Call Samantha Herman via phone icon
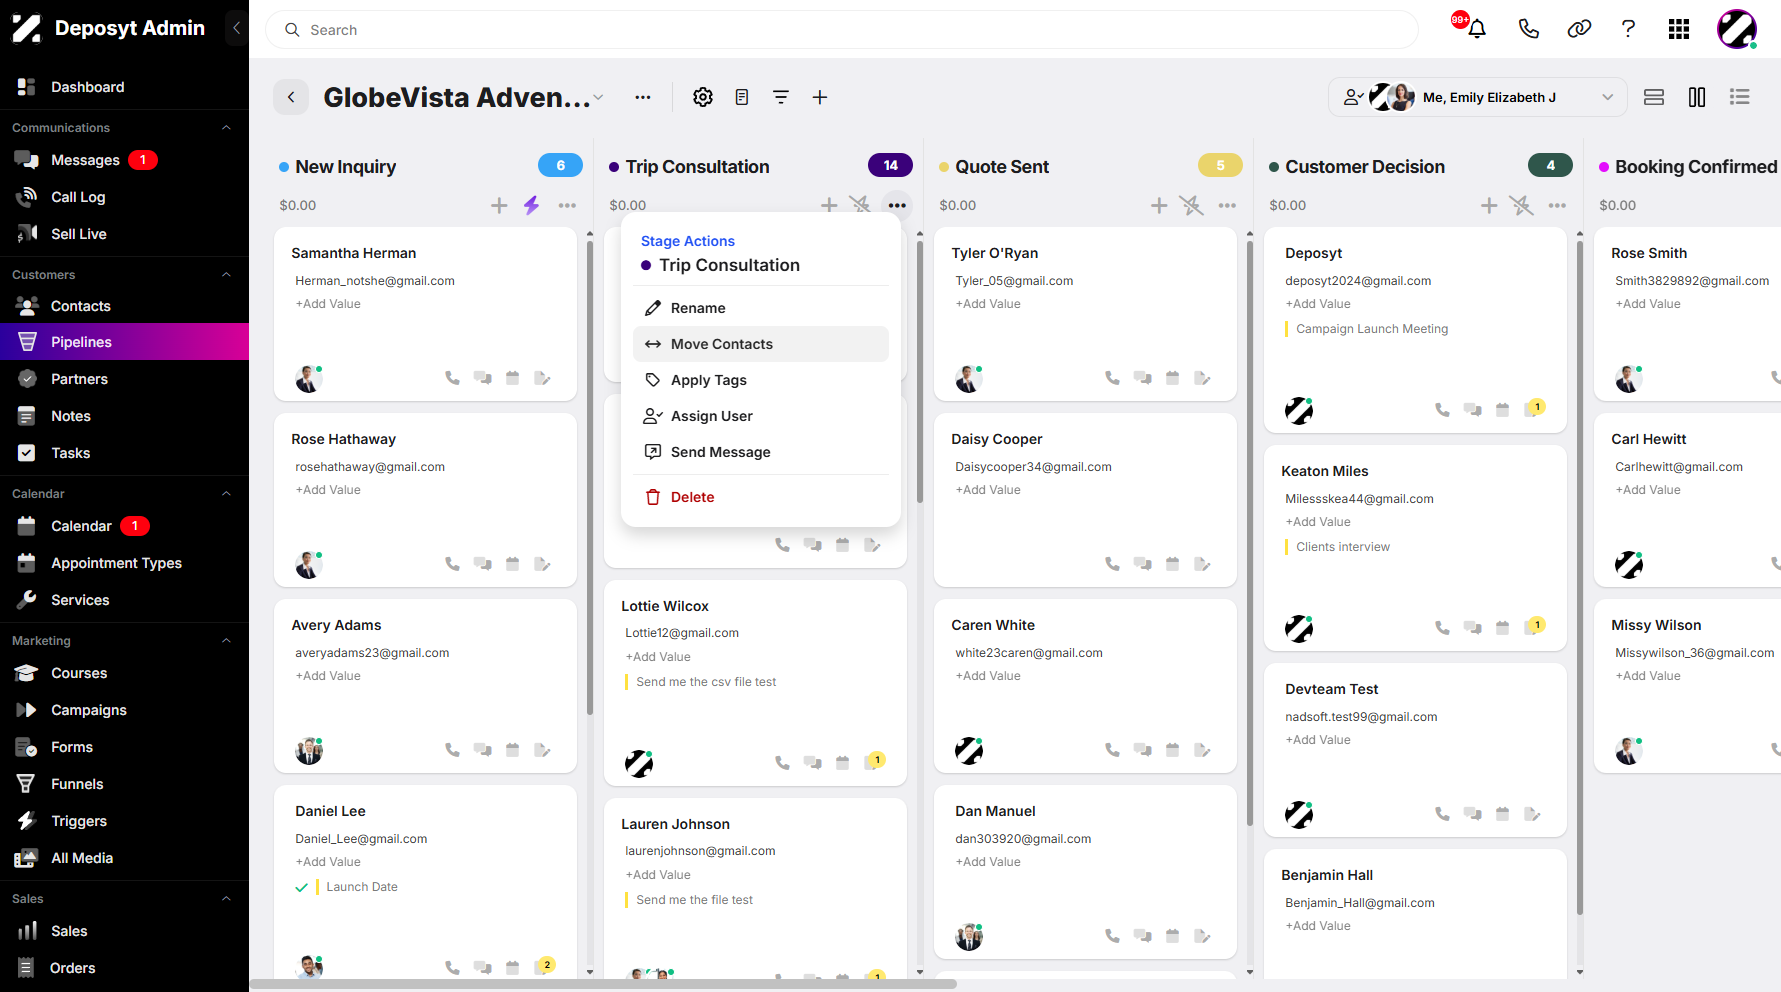Viewport: 1781px width, 992px height. click(453, 378)
